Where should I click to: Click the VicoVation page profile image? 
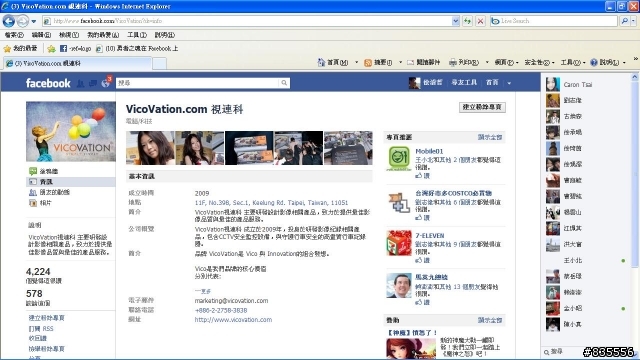71,131
